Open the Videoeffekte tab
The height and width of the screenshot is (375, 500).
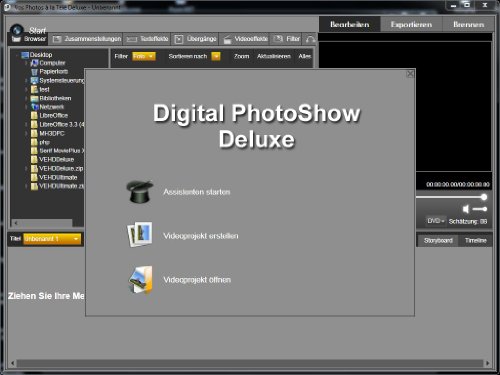pyautogui.click(x=245, y=39)
